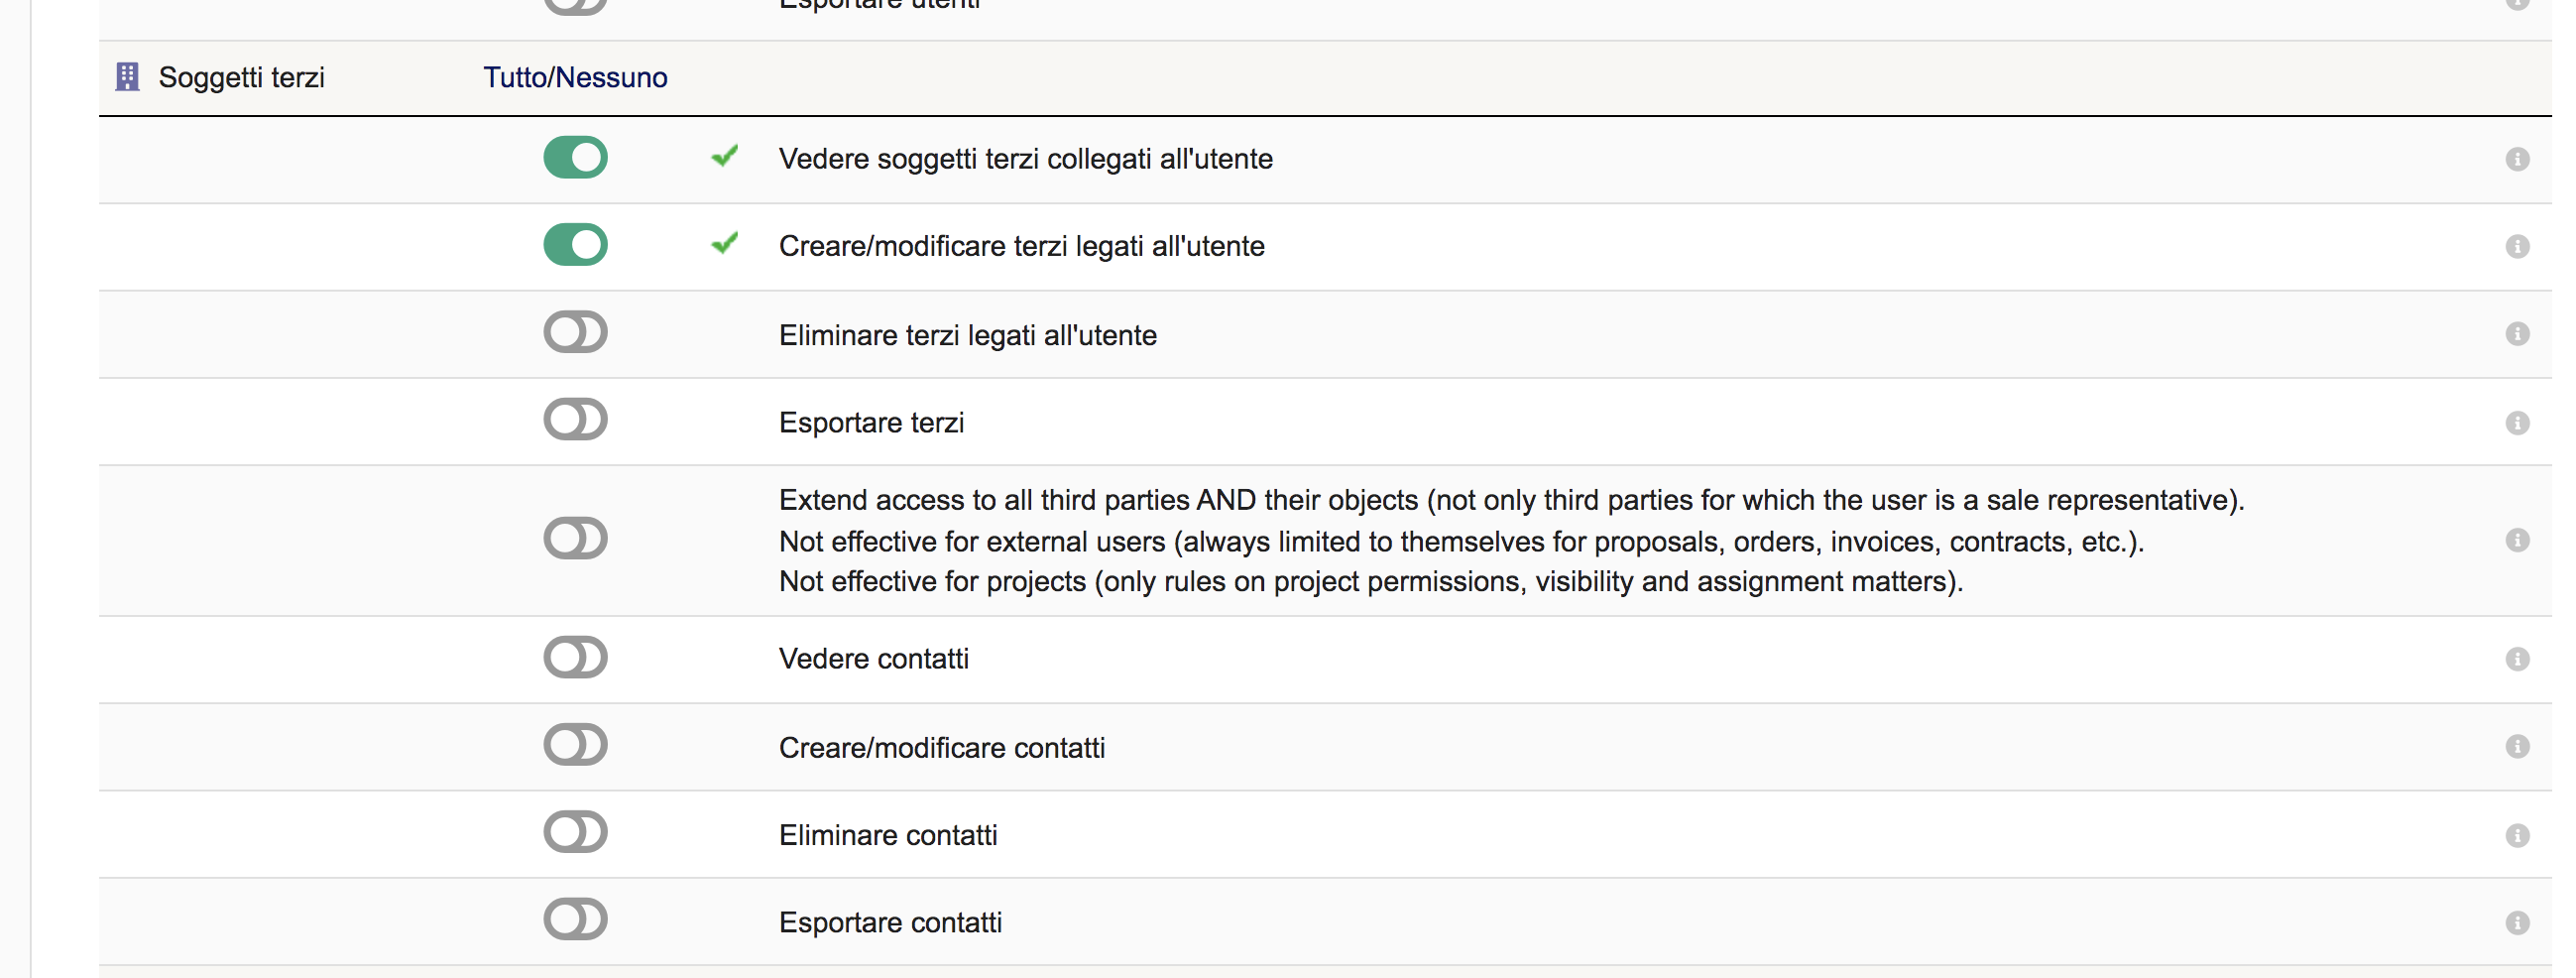
Task: Click info icon for Creare/modificare contatti
Action: click(2517, 747)
